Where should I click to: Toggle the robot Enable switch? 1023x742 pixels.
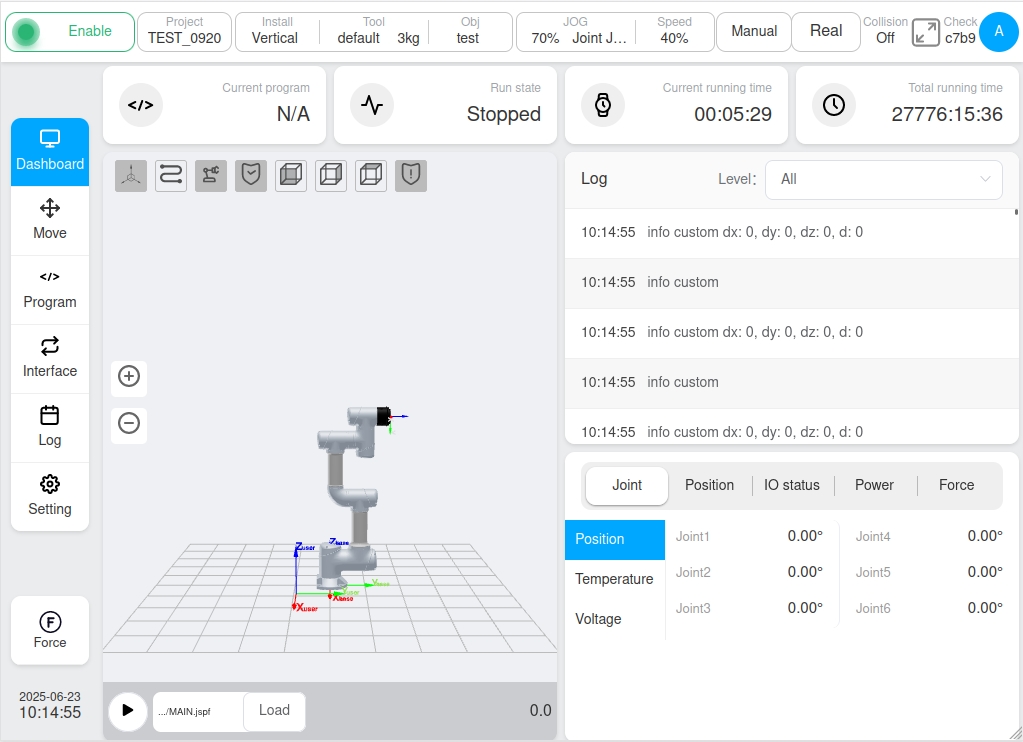point(70,31)
